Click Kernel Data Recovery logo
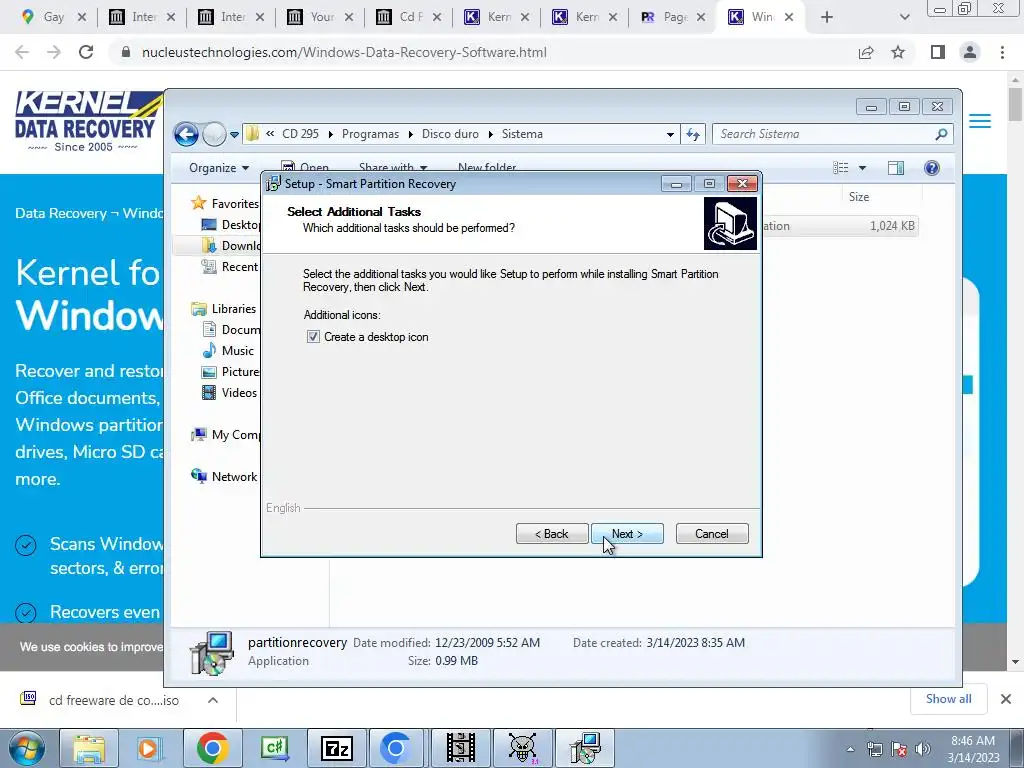This screenshot has width=1024, height=768. coord(88,121)
